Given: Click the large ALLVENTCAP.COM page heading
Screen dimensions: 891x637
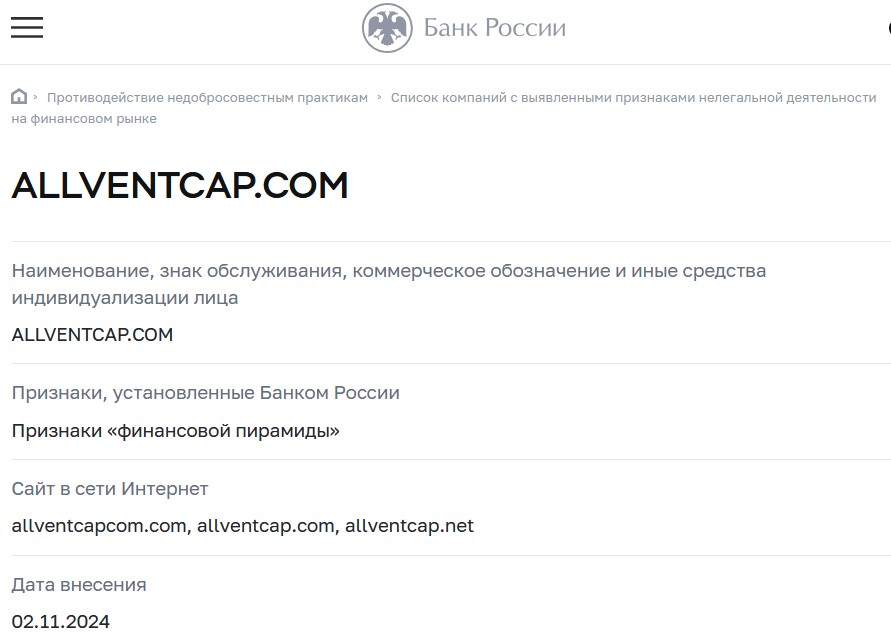Looking at the screenshot, I should coord(180,185).
